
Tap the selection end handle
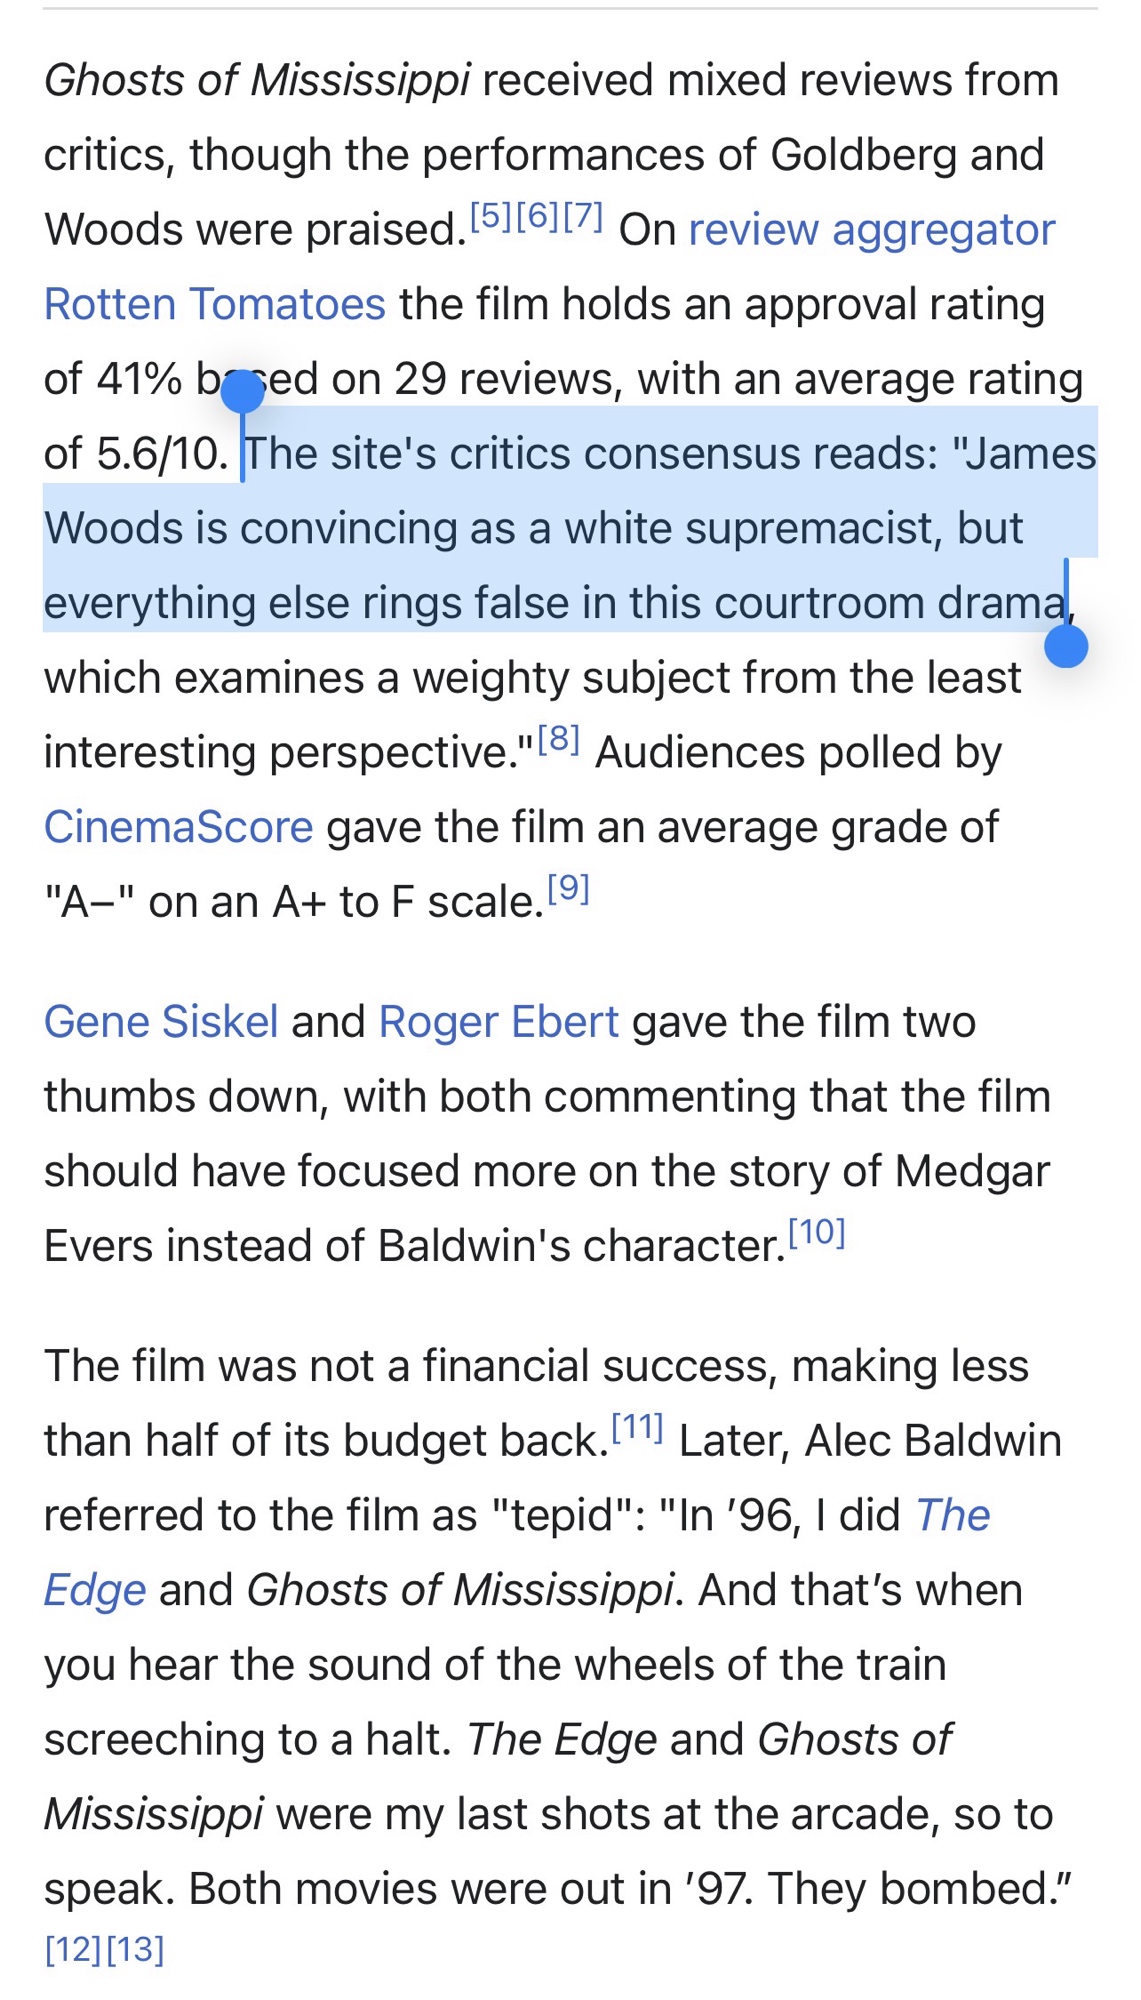coord(1066,646)
